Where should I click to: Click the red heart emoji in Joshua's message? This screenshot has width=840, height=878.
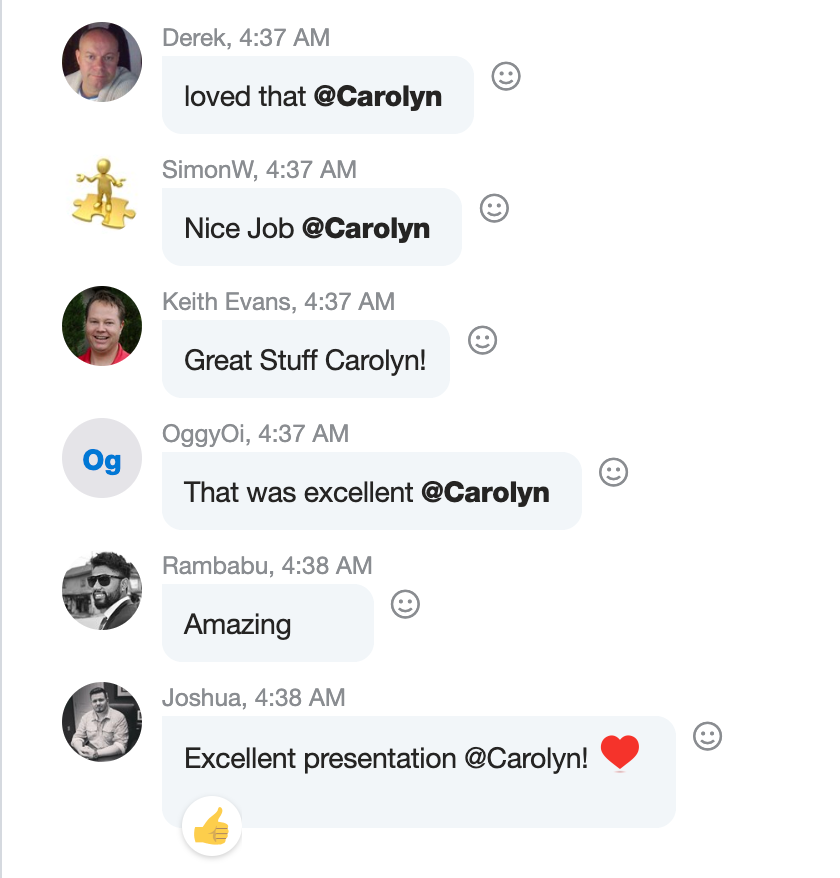coord(619,753)
